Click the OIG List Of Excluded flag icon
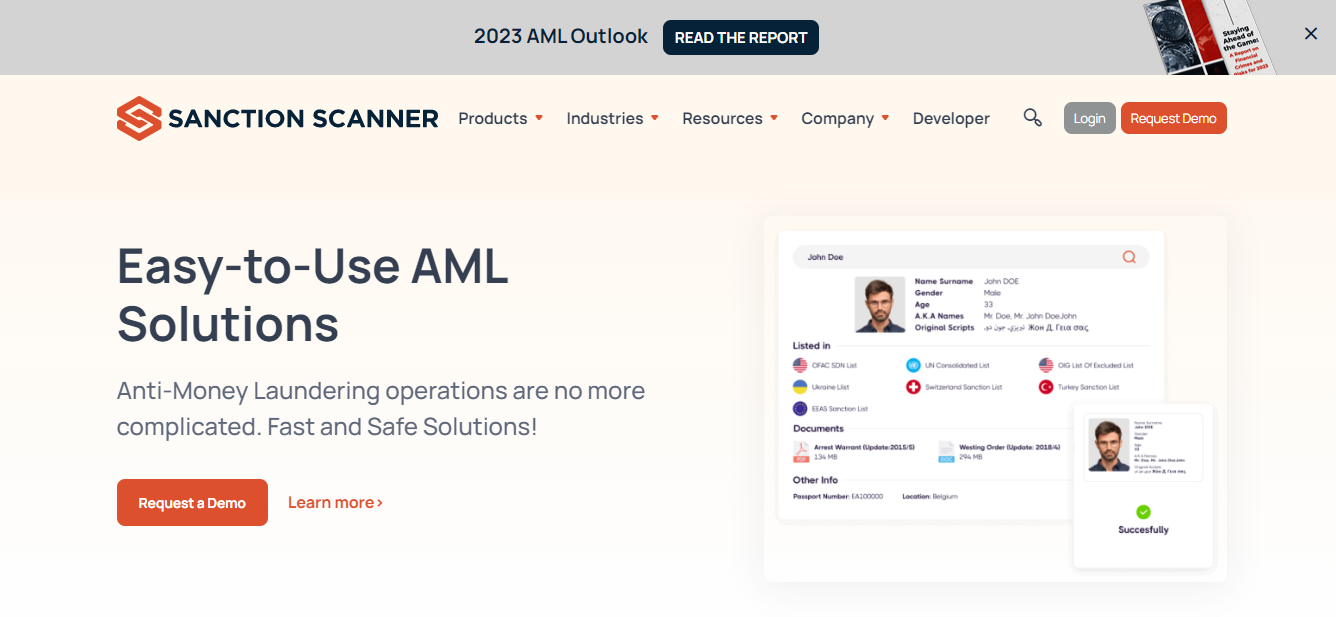 tap(1046, 365)
